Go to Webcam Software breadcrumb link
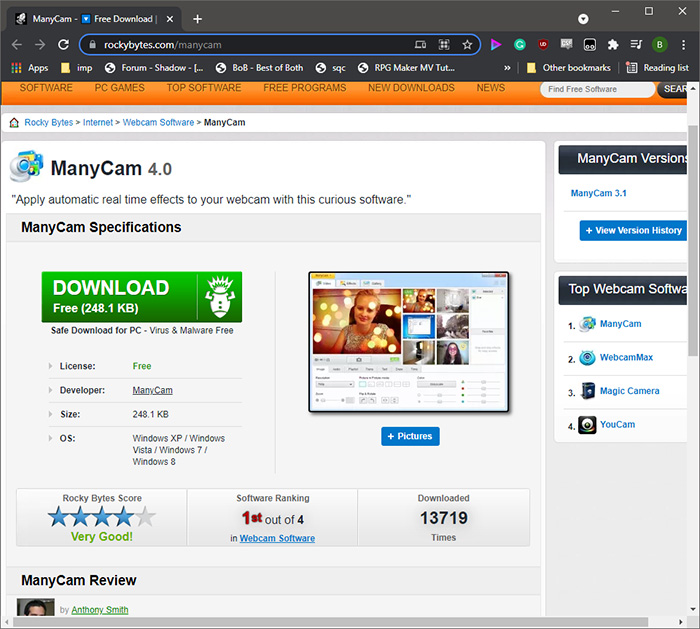Image resolution: width=700 pixels, height=629 pixels. click(158, 122)
